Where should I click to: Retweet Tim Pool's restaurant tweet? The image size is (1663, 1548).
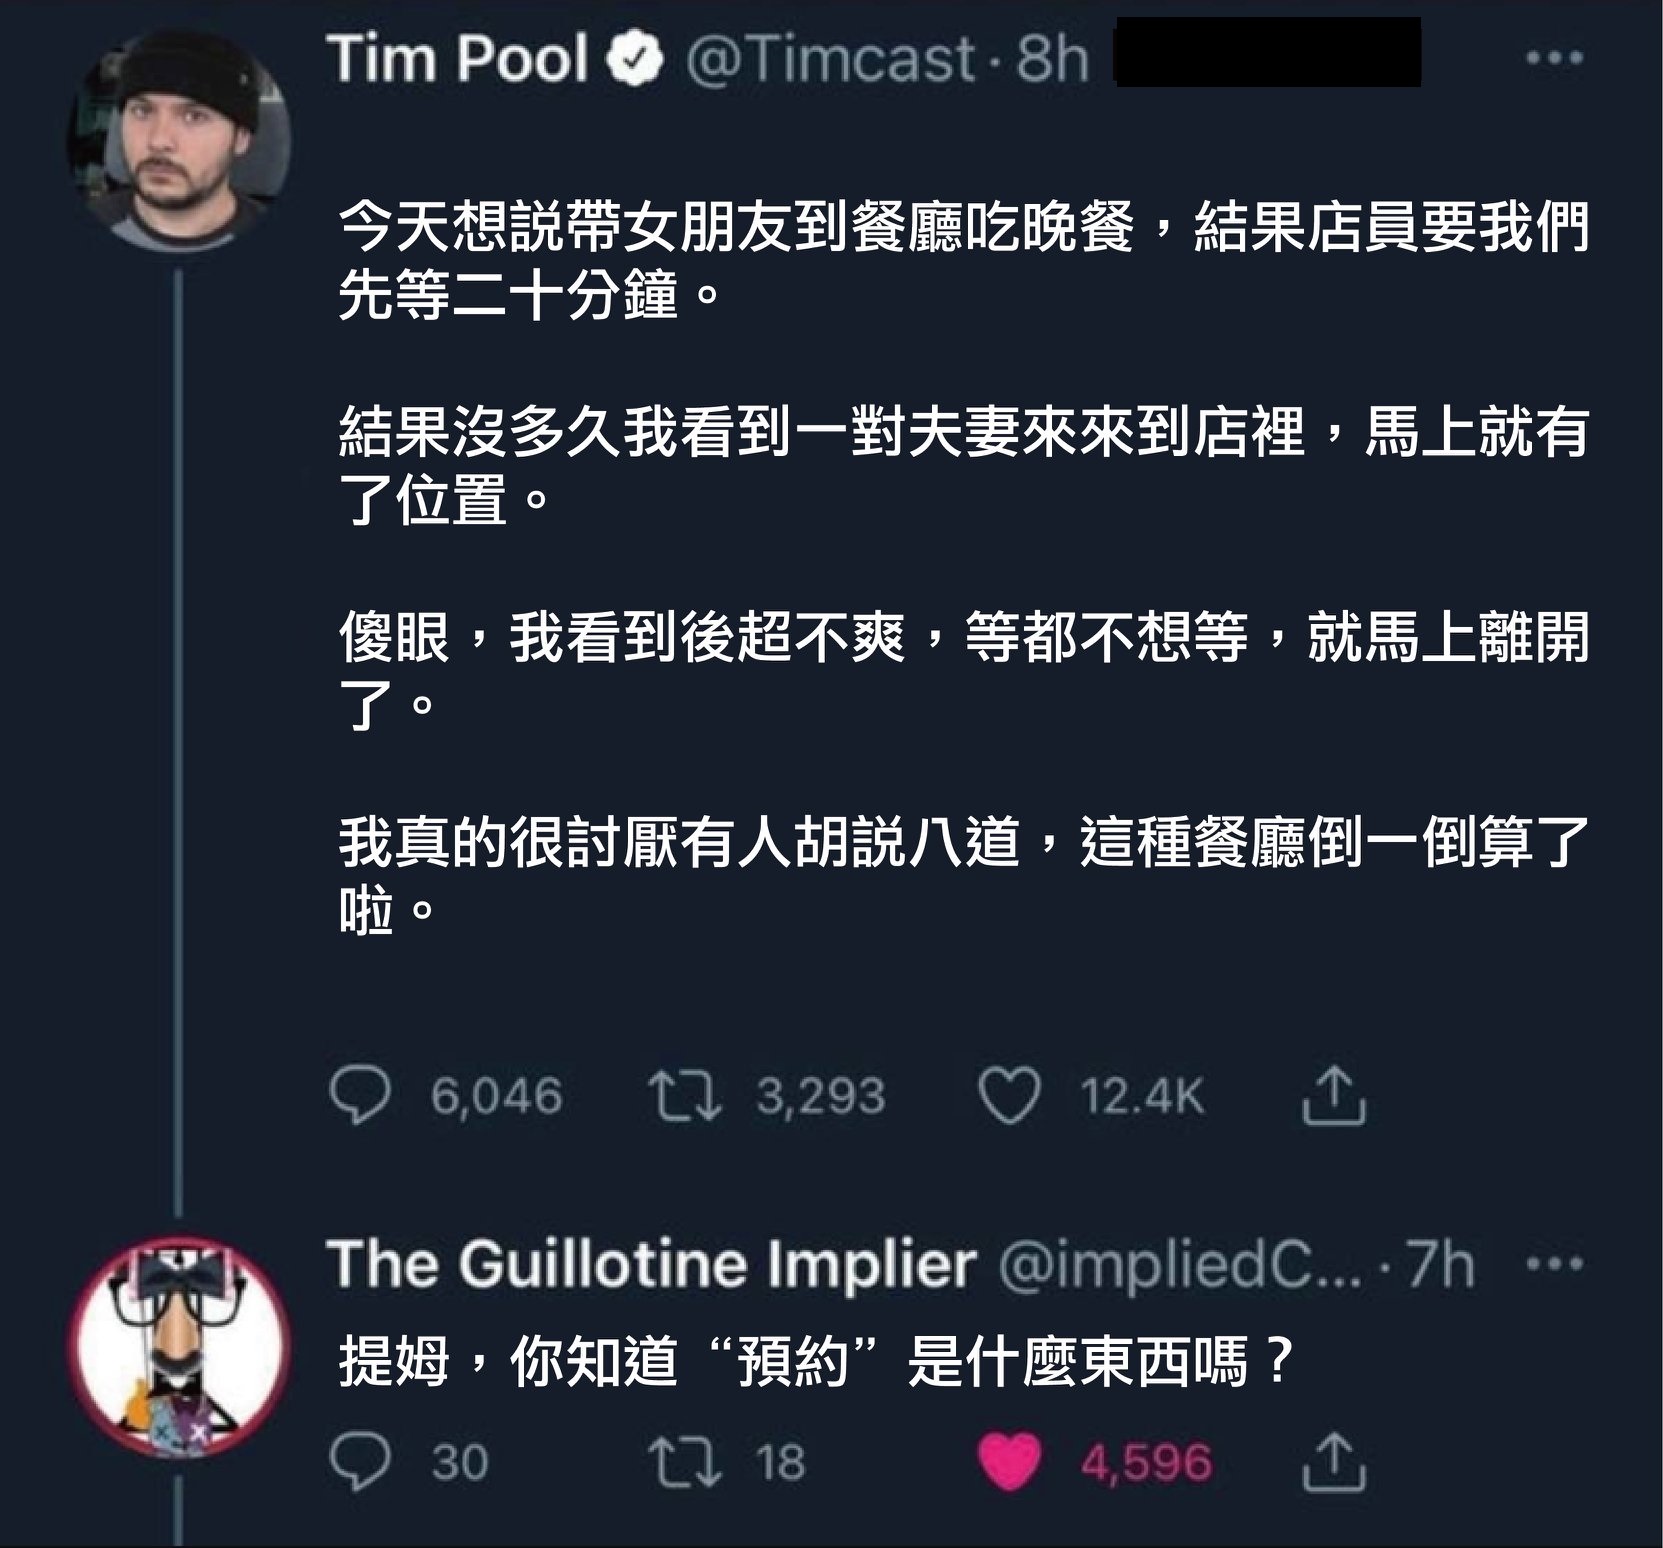point(684,1096)
